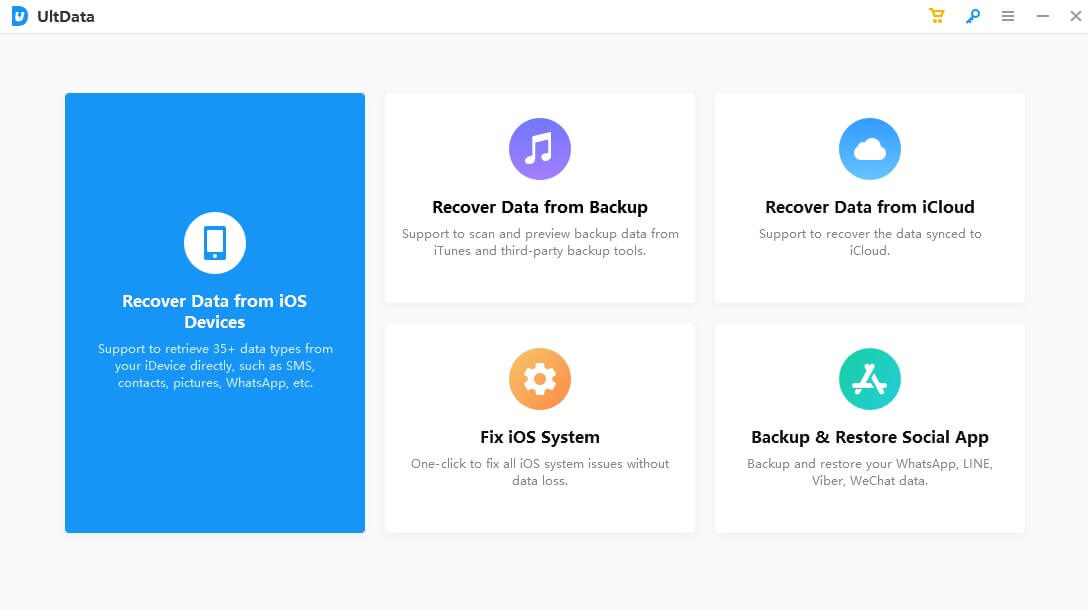Launch Backup & Restore Social App feature

coord(869,437)
